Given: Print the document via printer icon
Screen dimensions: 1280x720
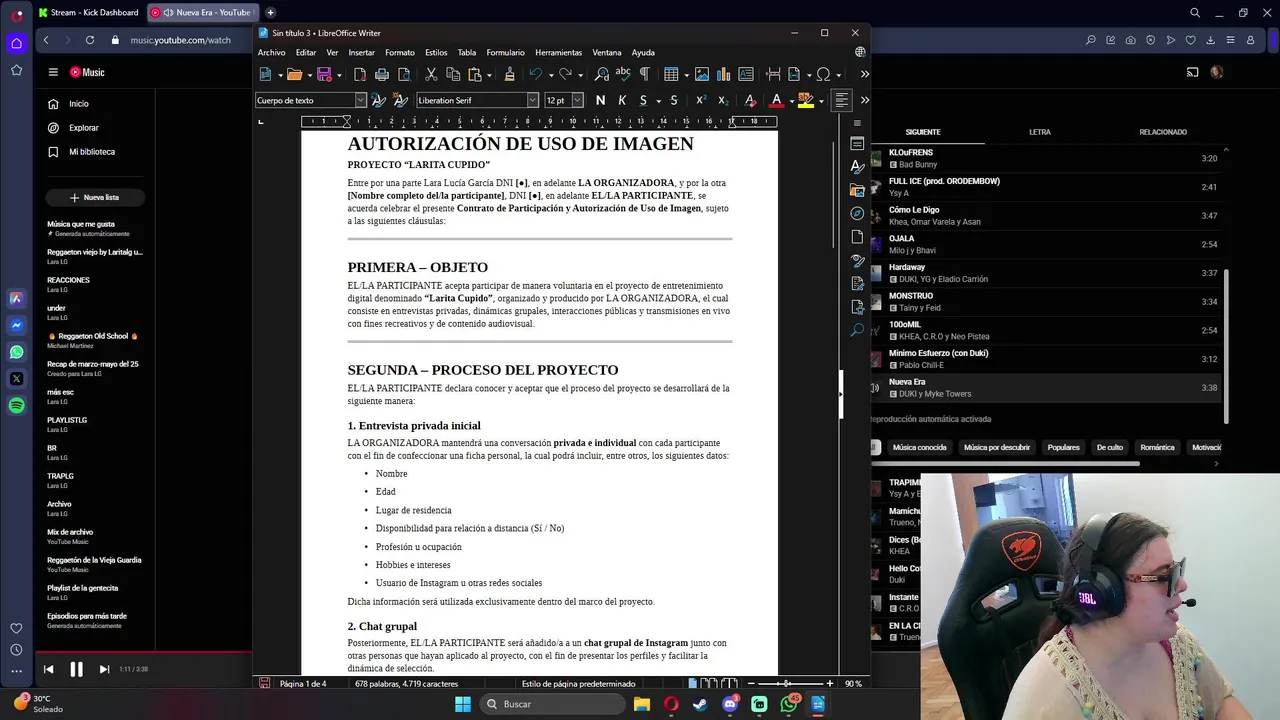Looking at the screenshot, I should pyautogui.click(x=382, y=74).
